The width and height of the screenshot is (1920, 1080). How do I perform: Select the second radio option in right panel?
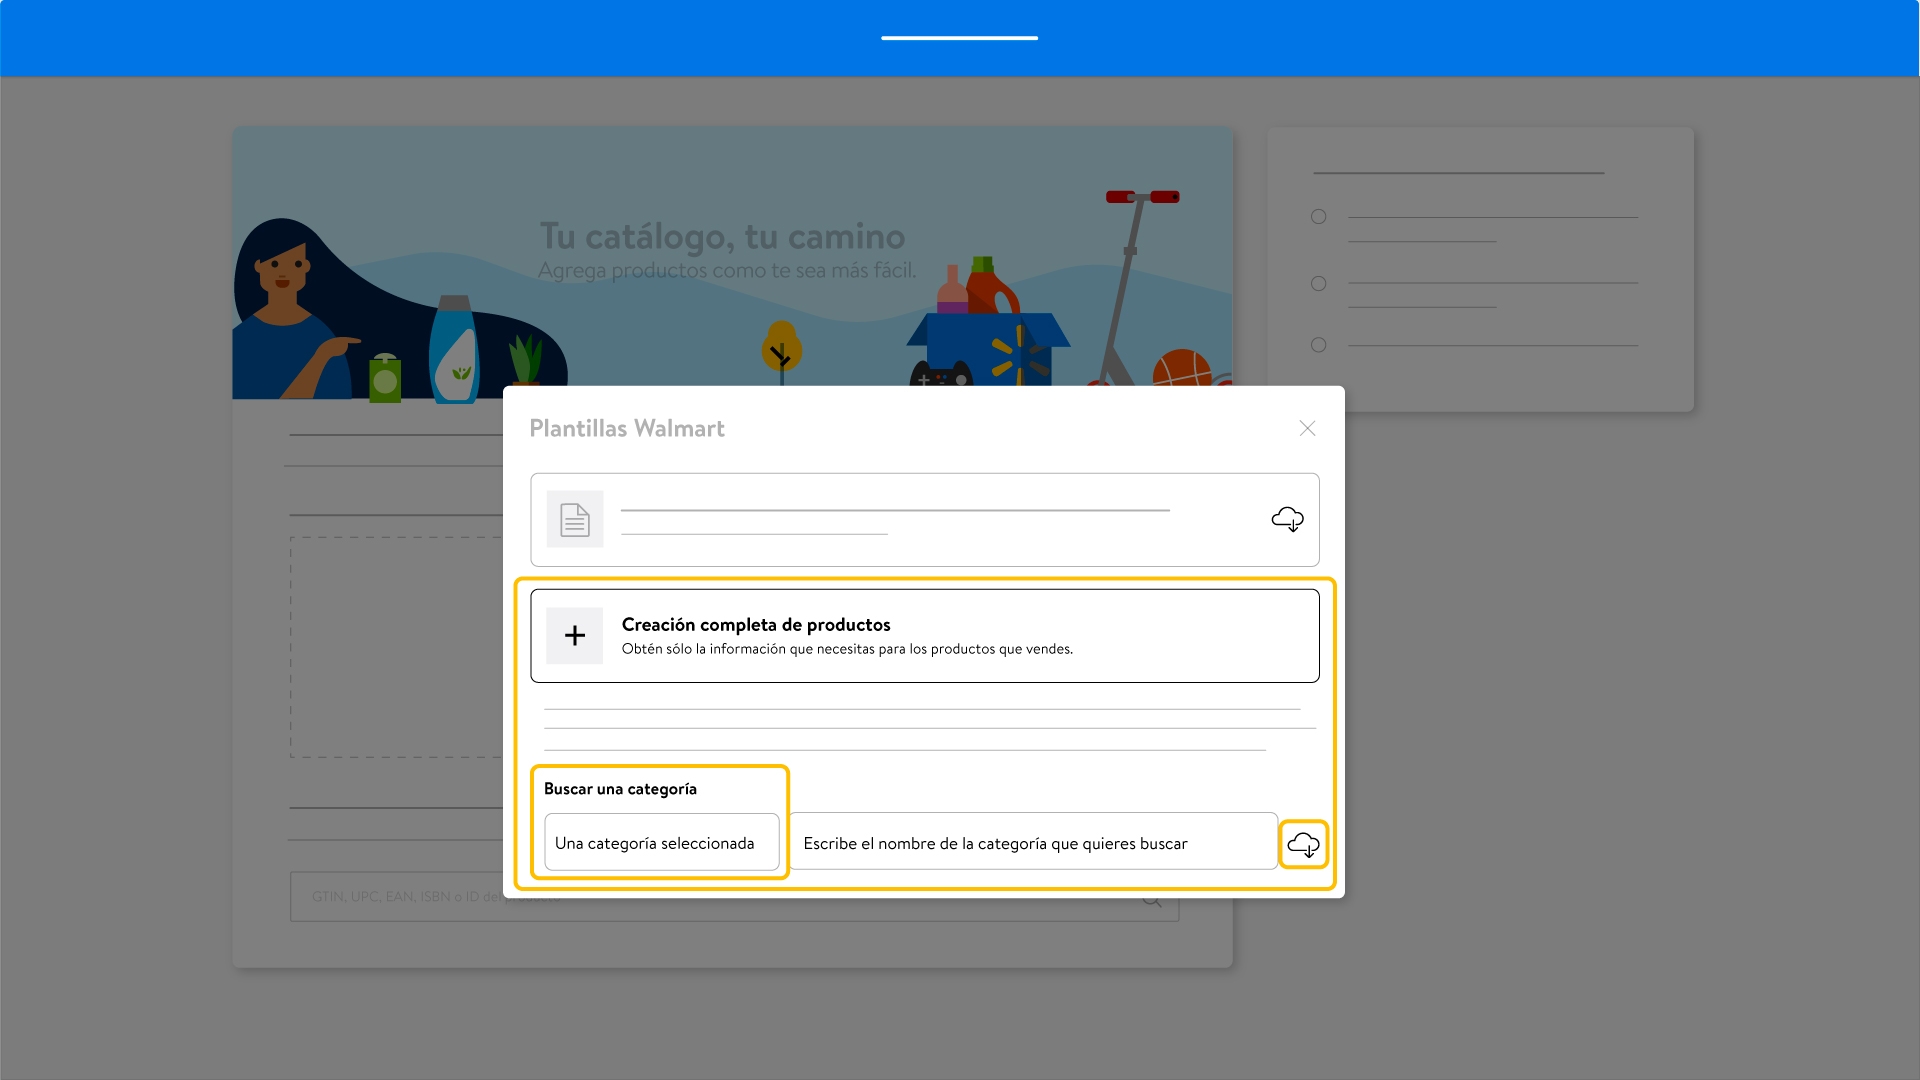(x=1319, y=284)
